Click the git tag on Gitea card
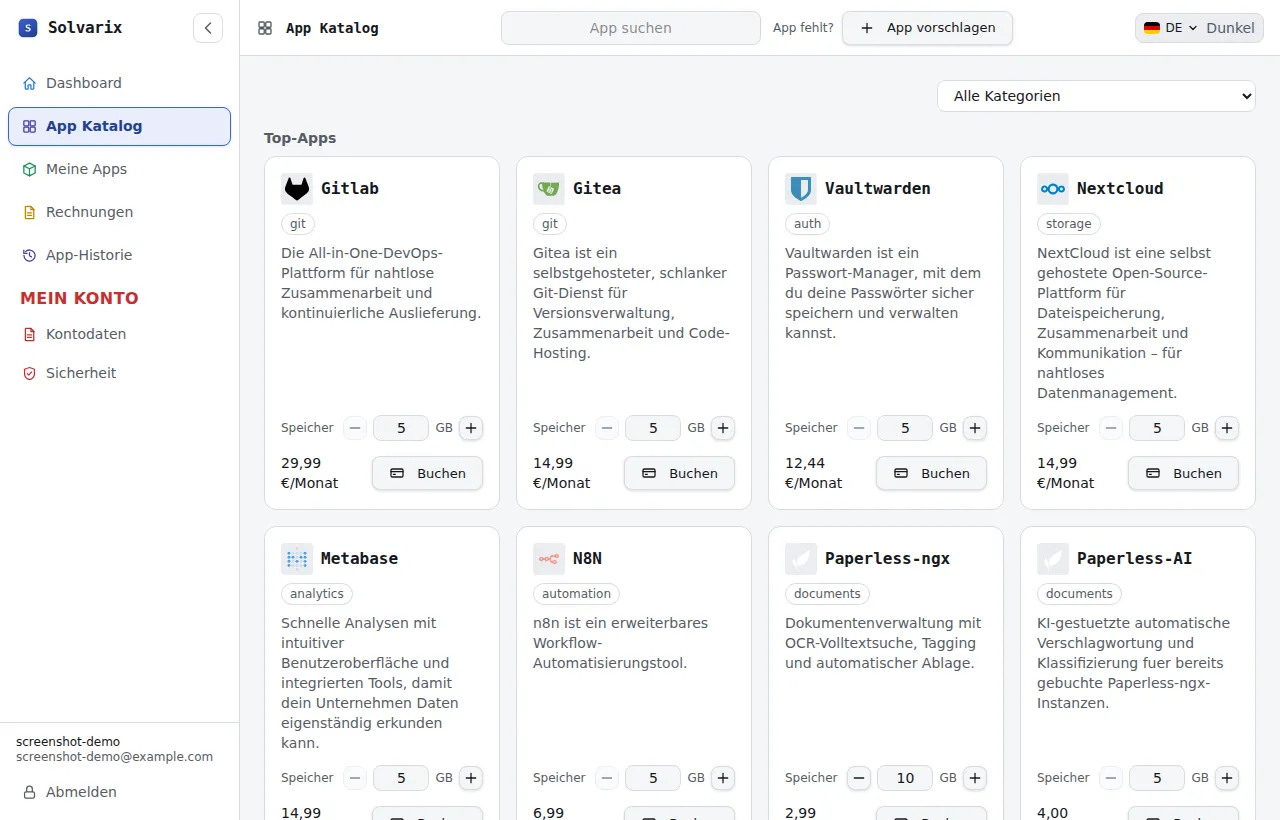 (550, 224)
